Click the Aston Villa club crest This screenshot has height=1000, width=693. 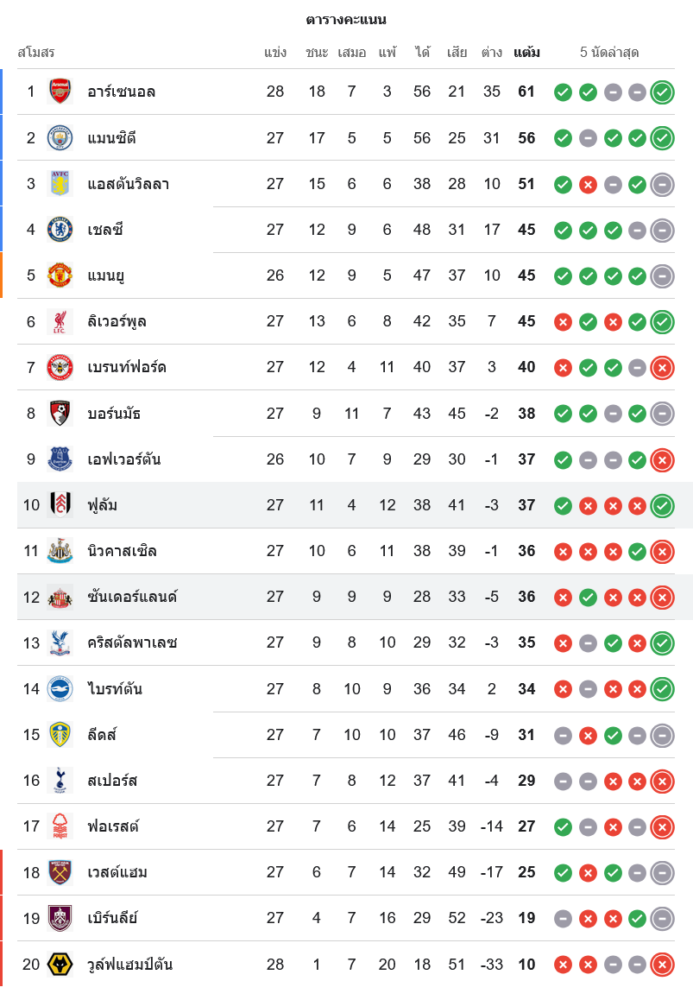(60, 184)
